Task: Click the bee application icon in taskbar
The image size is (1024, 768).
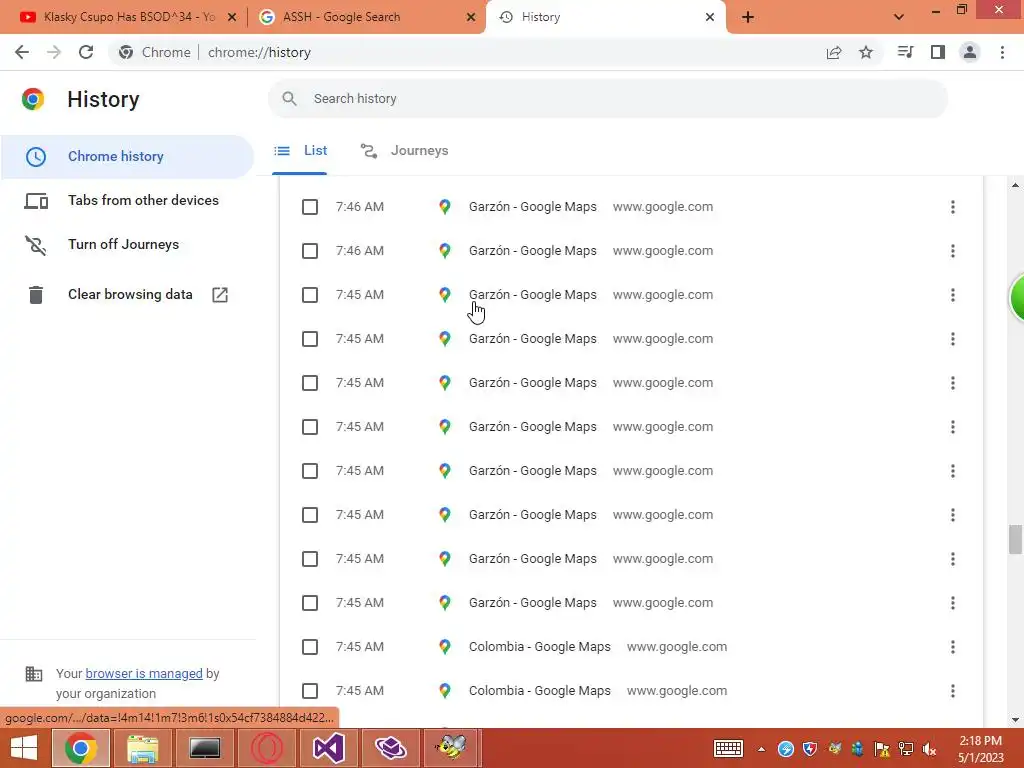Action: (452, 748)
